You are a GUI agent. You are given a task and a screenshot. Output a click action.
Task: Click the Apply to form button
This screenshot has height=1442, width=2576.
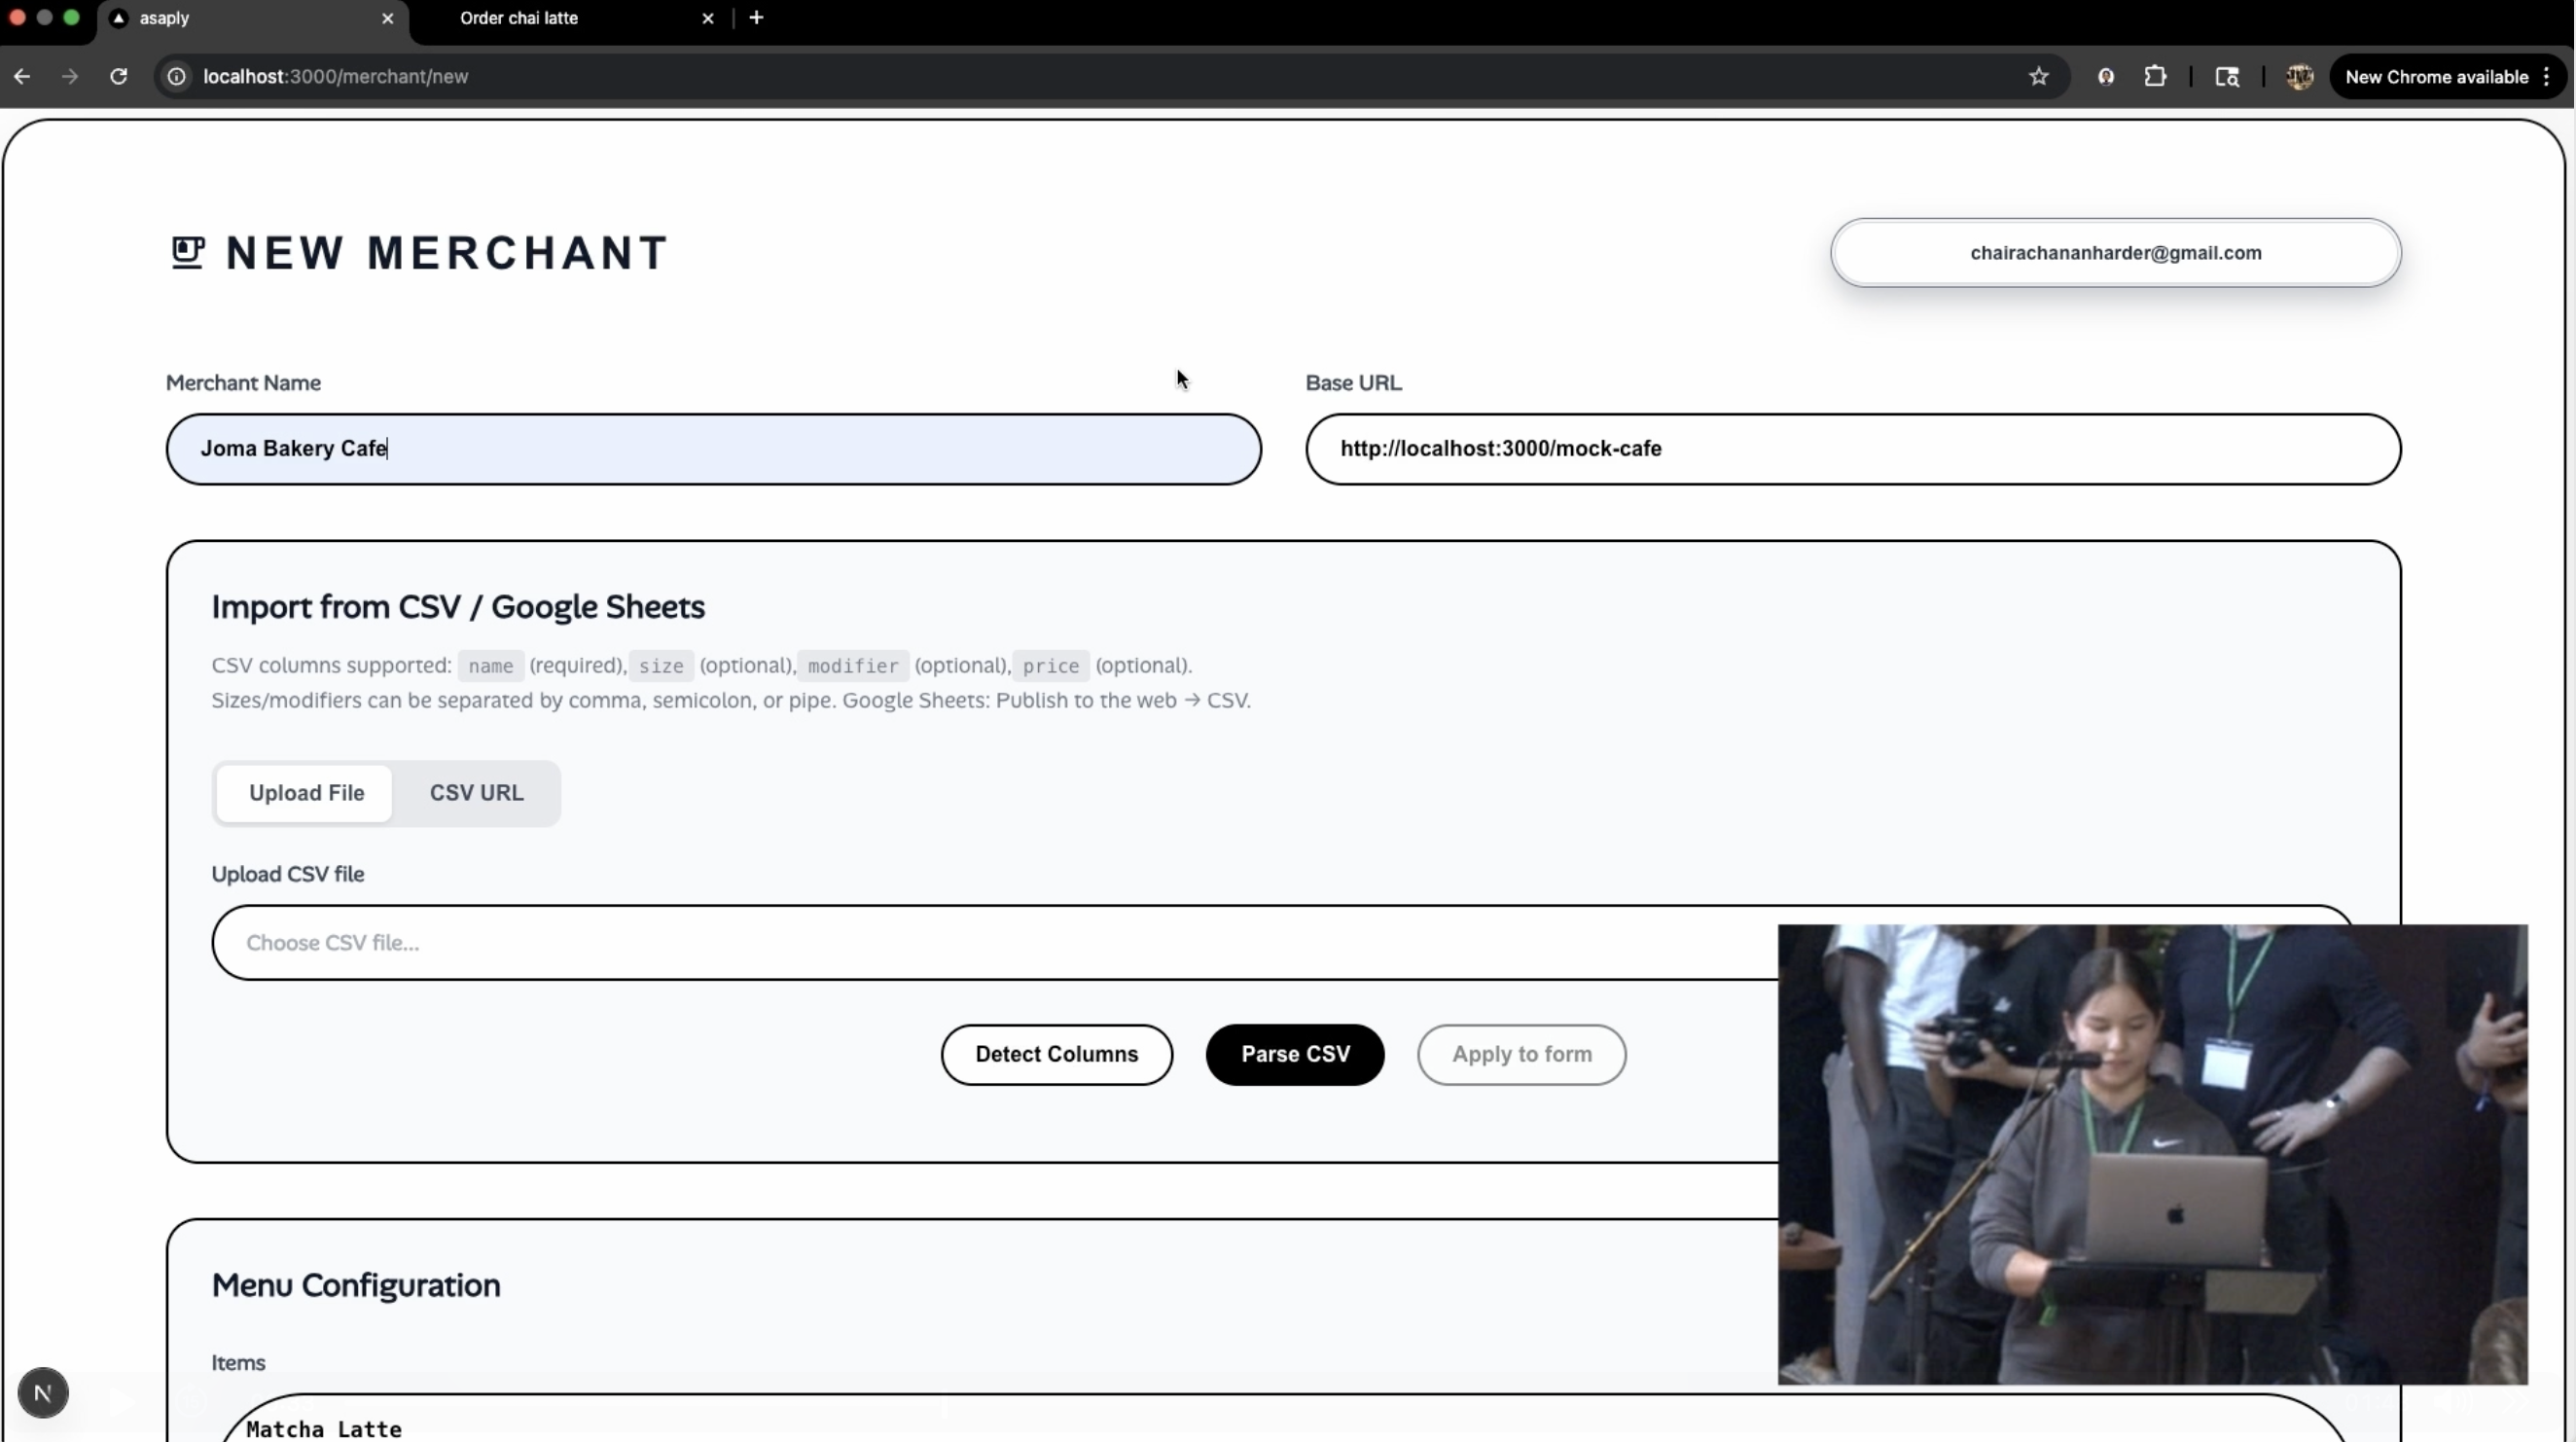click(1521, 1054)
